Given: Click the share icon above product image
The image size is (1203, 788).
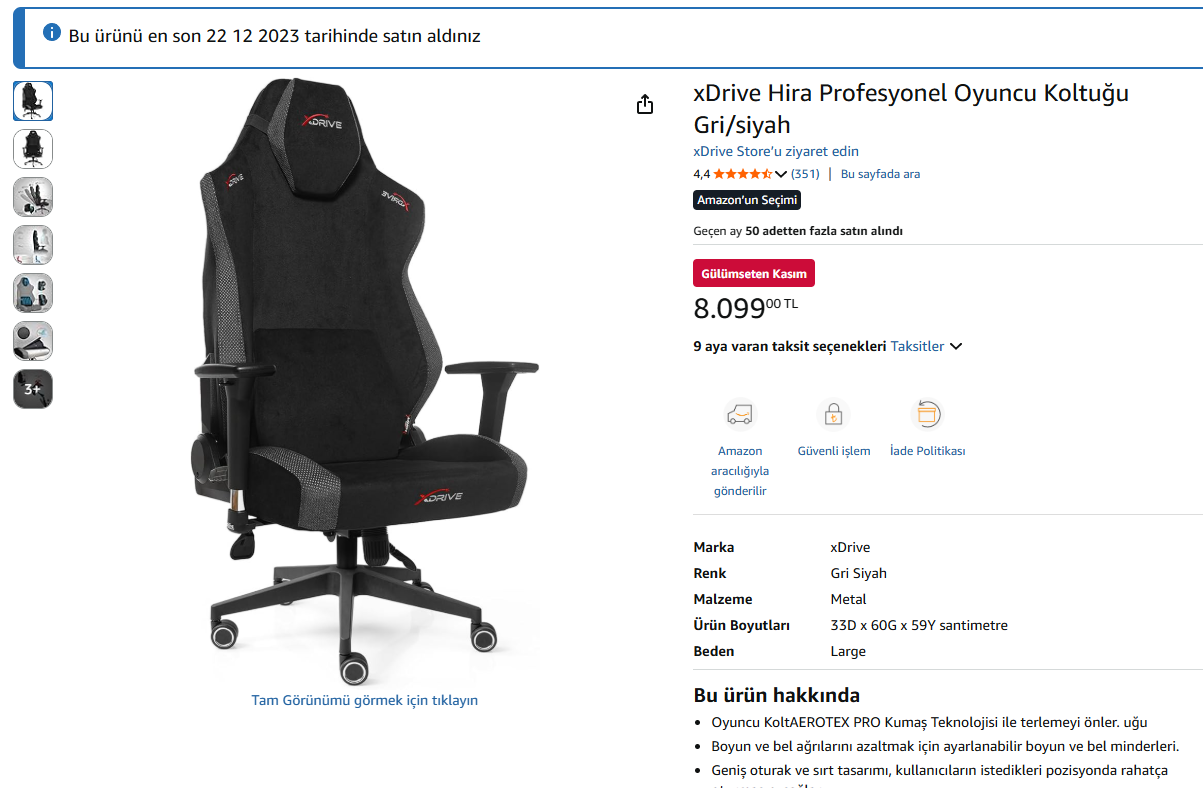Looking at the screenshot, I should pyautogui.click(x=645, y=104).
